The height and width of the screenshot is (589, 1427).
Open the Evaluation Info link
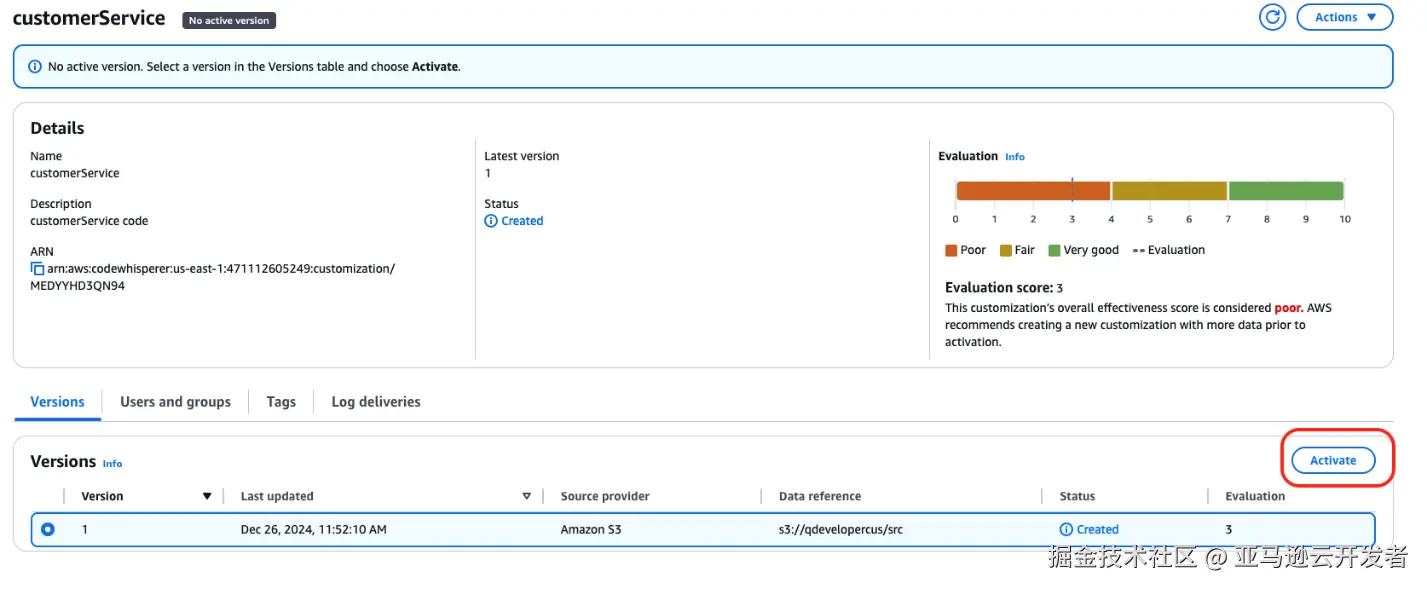tap(1015, 157)
